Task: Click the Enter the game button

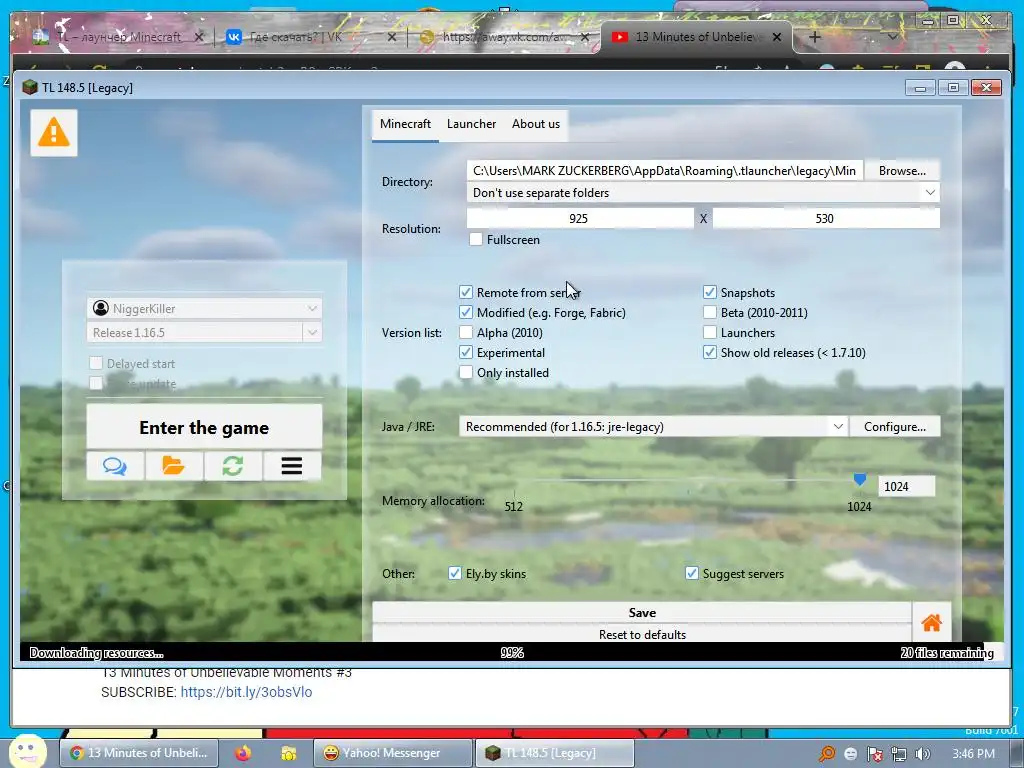Action: tap(204, 427)
